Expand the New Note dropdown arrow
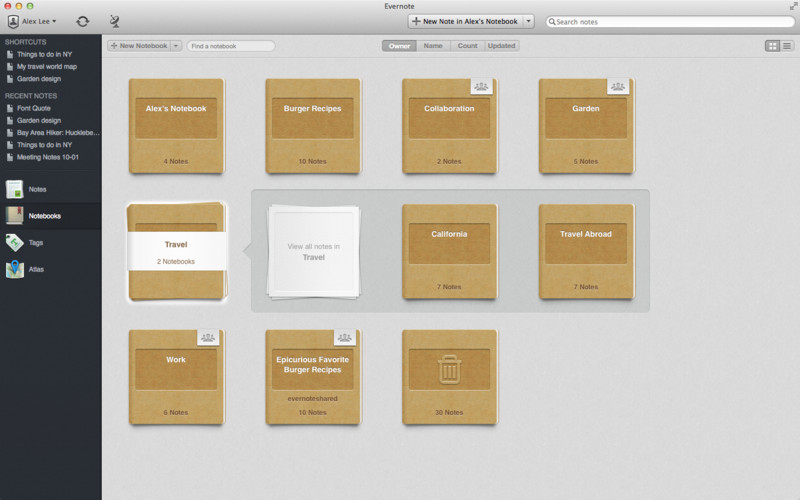The width and height of the screenshot is (800, 500). 529,21
